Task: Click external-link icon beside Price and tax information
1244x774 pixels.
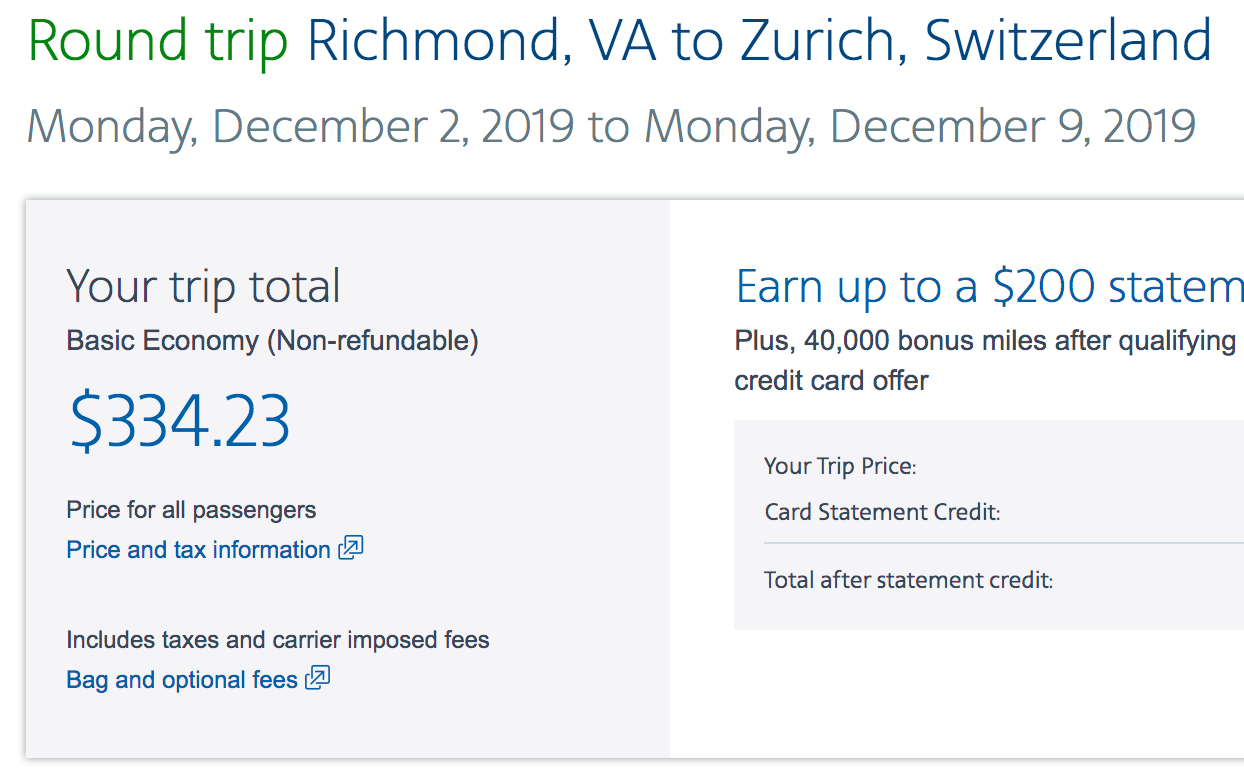Action: 351,548
